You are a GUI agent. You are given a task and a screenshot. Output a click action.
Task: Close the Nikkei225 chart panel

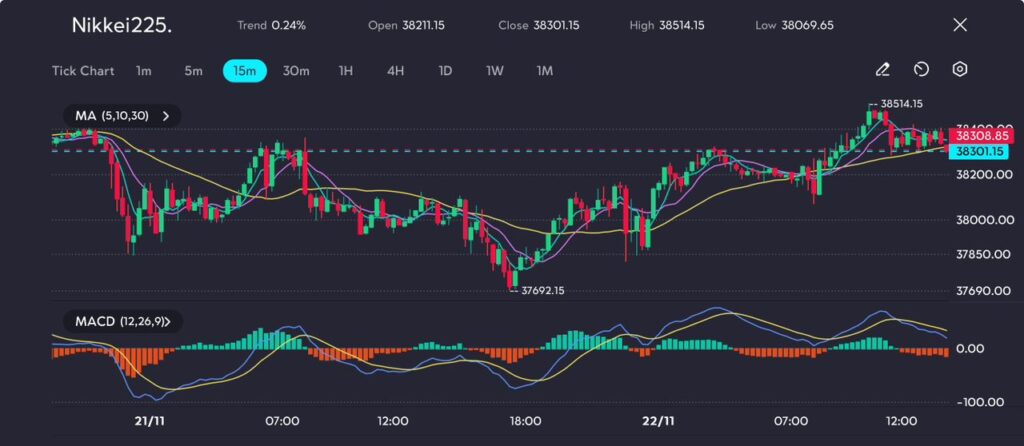960,25
